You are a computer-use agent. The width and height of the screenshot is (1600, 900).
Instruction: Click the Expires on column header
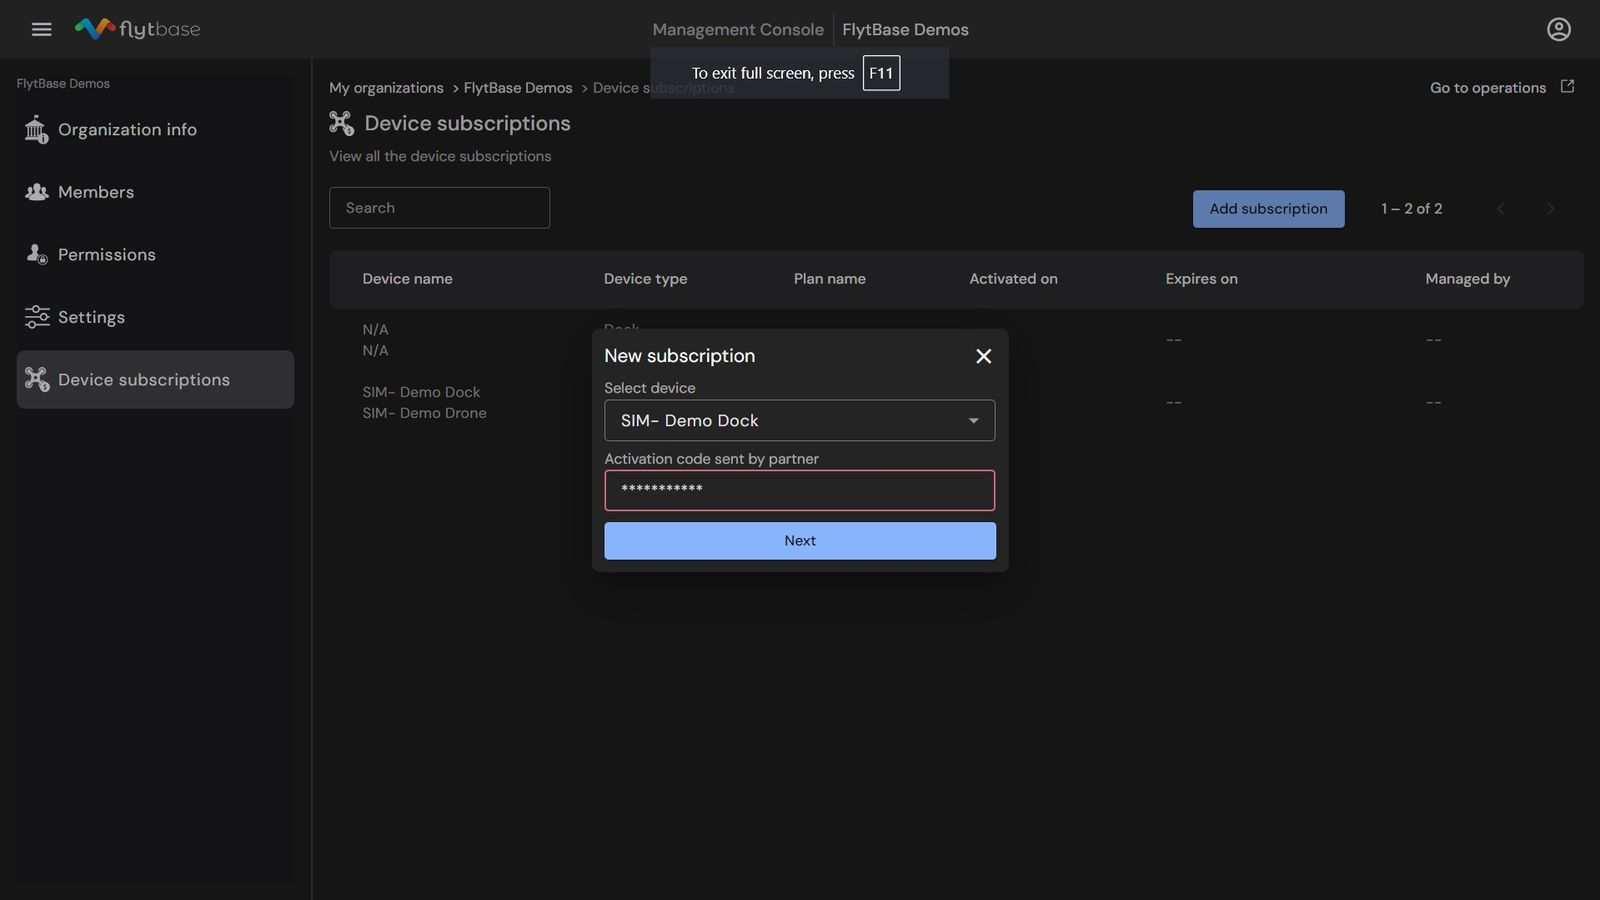point(1201,278)
